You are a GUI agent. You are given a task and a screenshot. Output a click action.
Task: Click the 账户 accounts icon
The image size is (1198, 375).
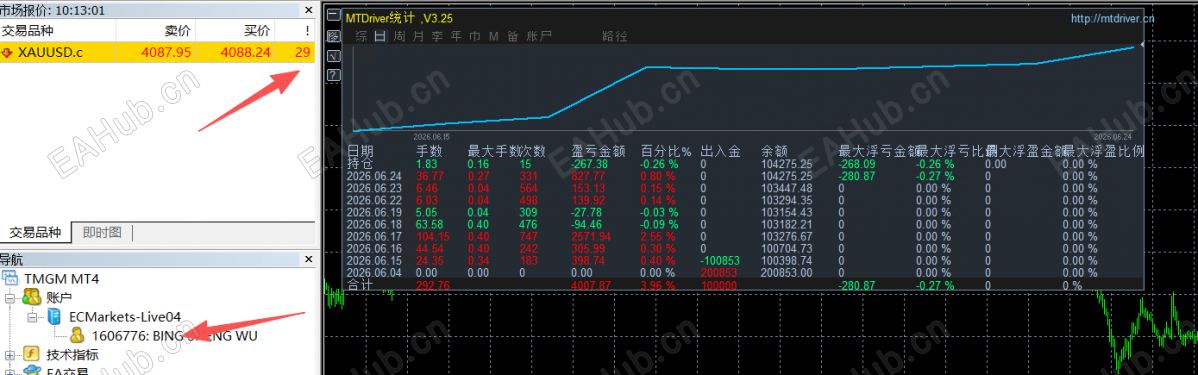tap(31, 297)
